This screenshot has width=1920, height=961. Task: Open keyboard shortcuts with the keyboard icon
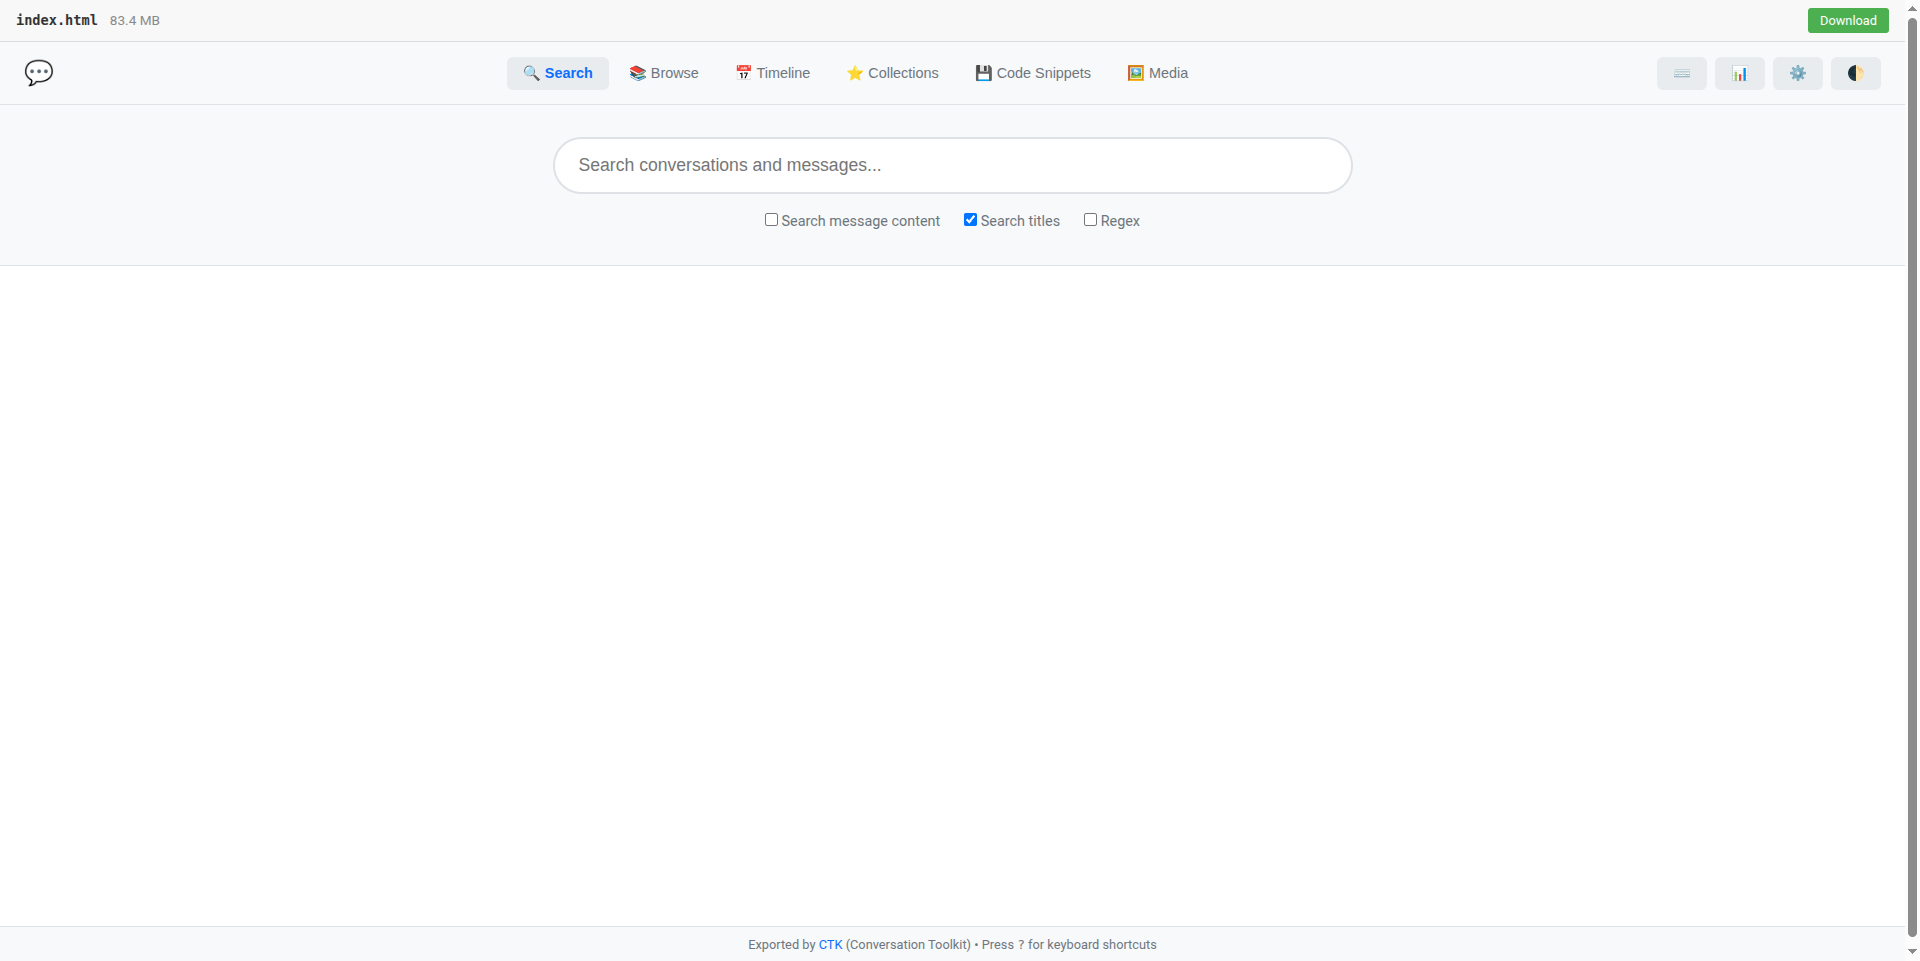click(x=1681, y=73)
